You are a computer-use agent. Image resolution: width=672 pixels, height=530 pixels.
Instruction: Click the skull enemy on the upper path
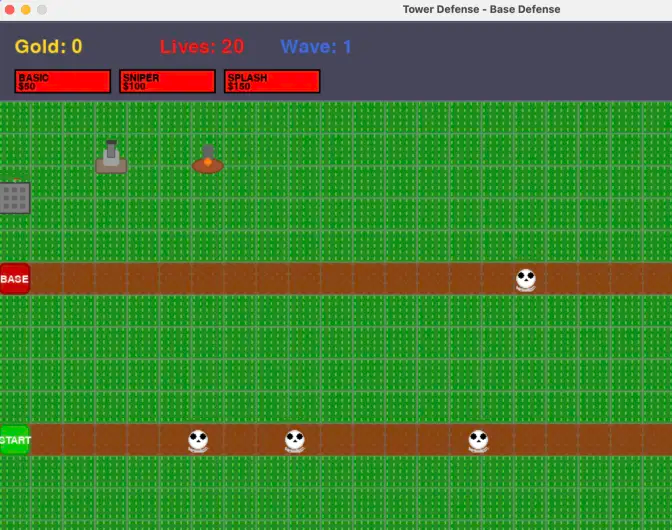526,279
